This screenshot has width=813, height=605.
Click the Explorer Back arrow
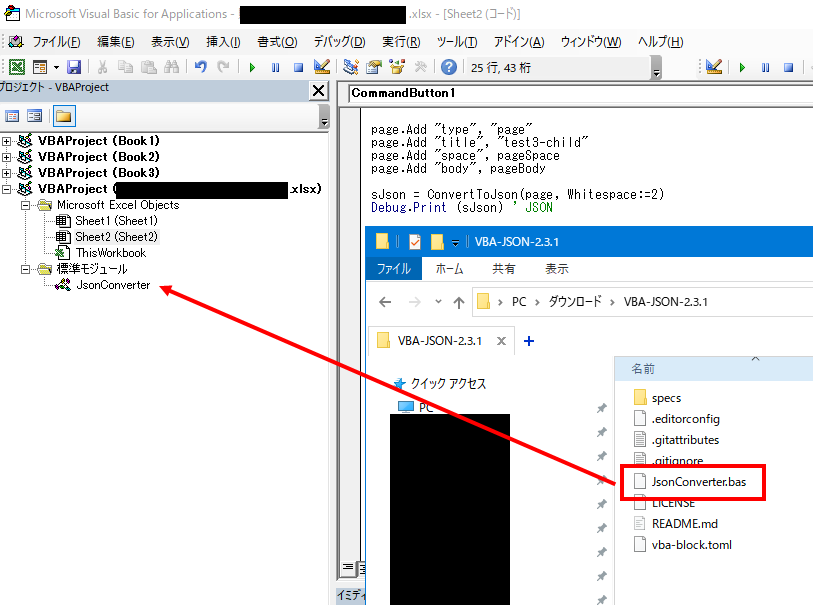385,302
